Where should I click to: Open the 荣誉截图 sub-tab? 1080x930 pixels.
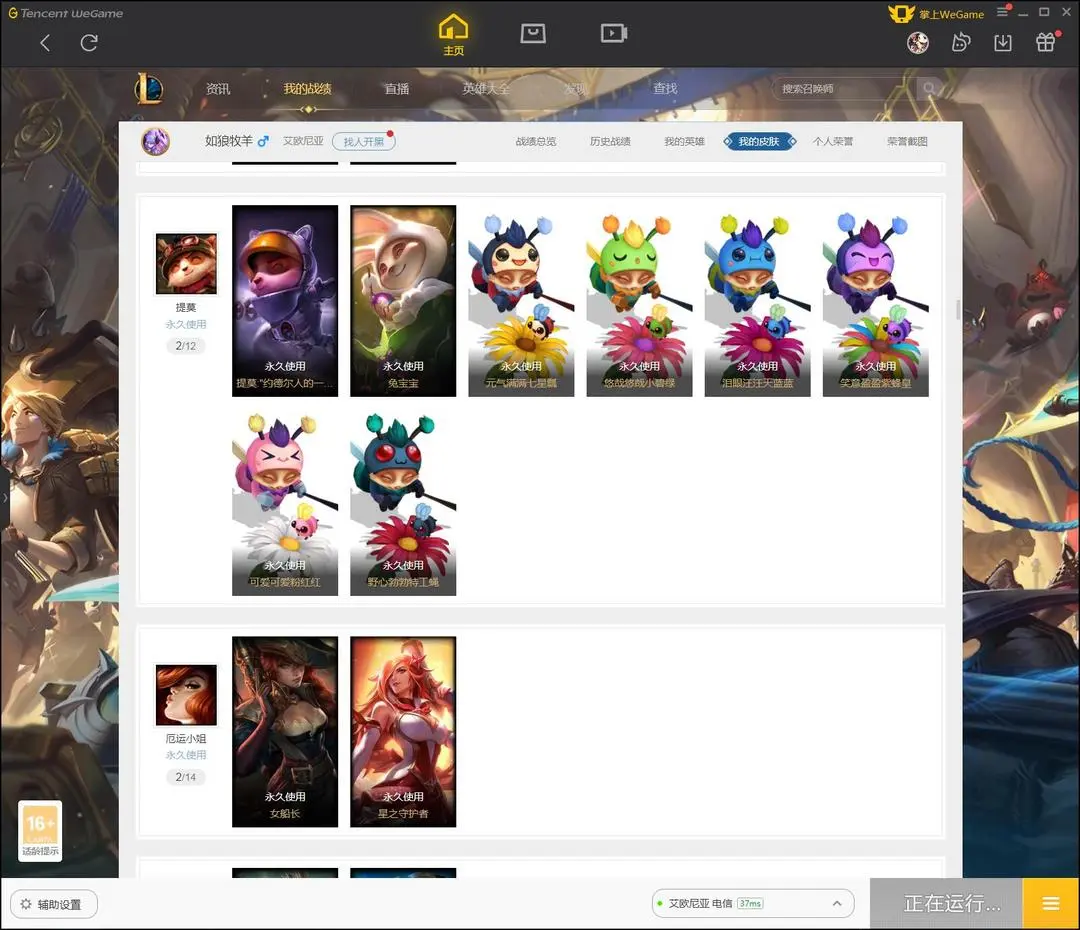pos(907,141)
